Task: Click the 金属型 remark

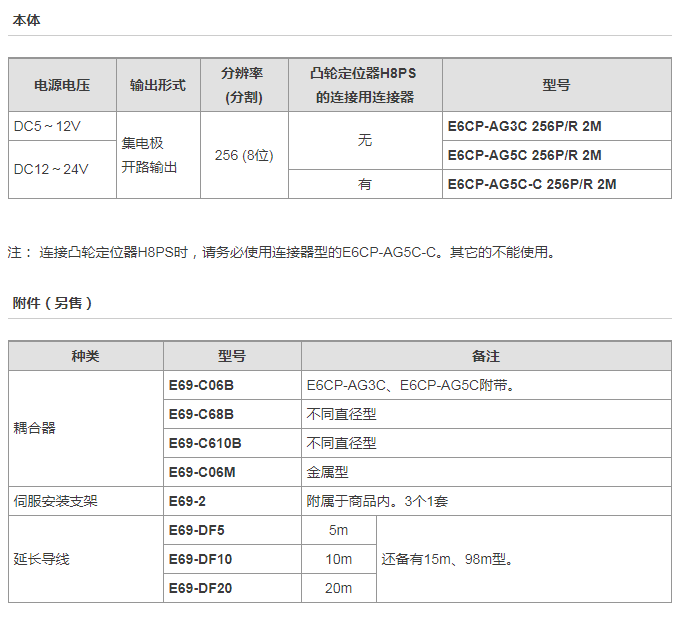Action: point(327,472)
